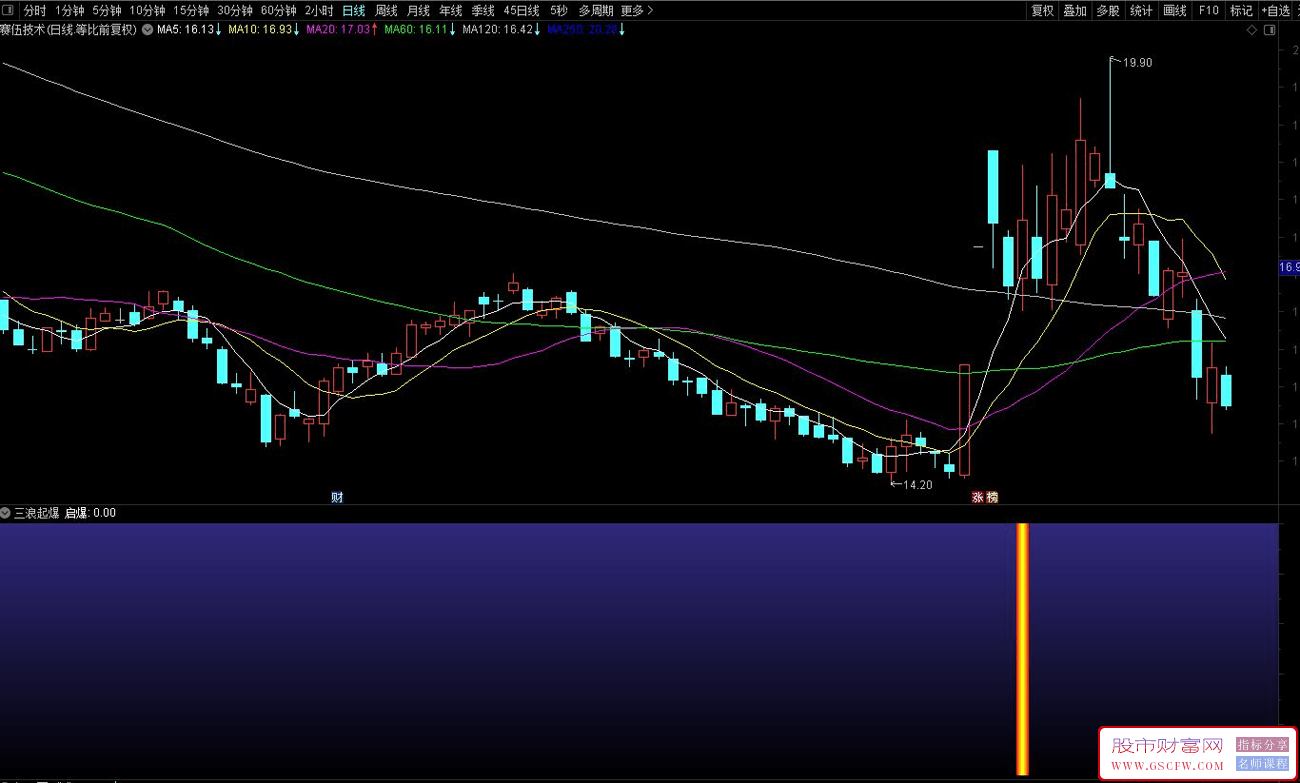This screenshot has width=1300, height=783.
Task: Click the orange 启爆 signal bar
Action: click(x=1022, y=648)
